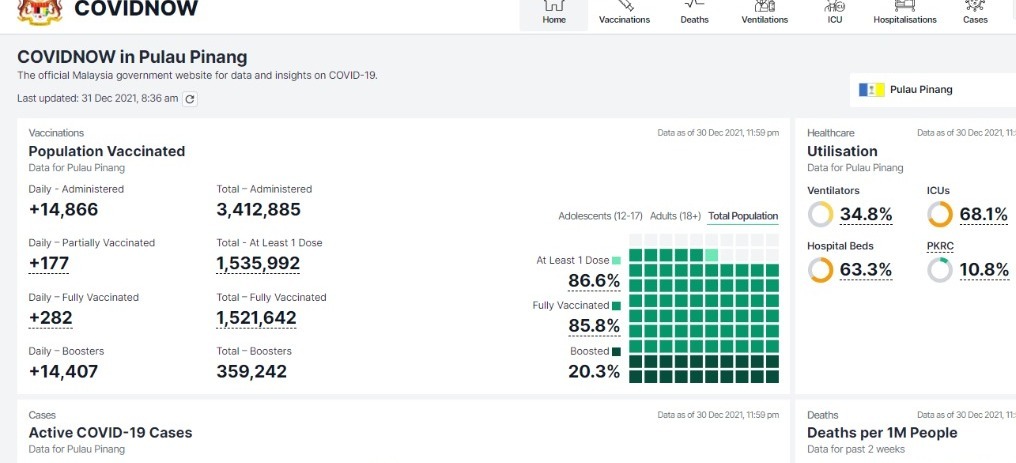Screen dimensions: 1016x463
Task: Click the Fully Vaccinated legend swatch
Action: coord(616,306)
